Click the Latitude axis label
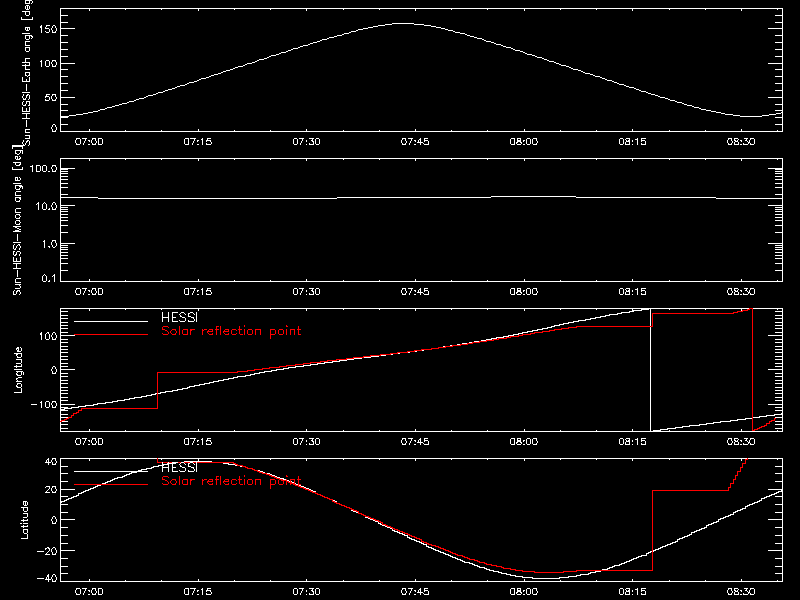 tap(24, 520)
